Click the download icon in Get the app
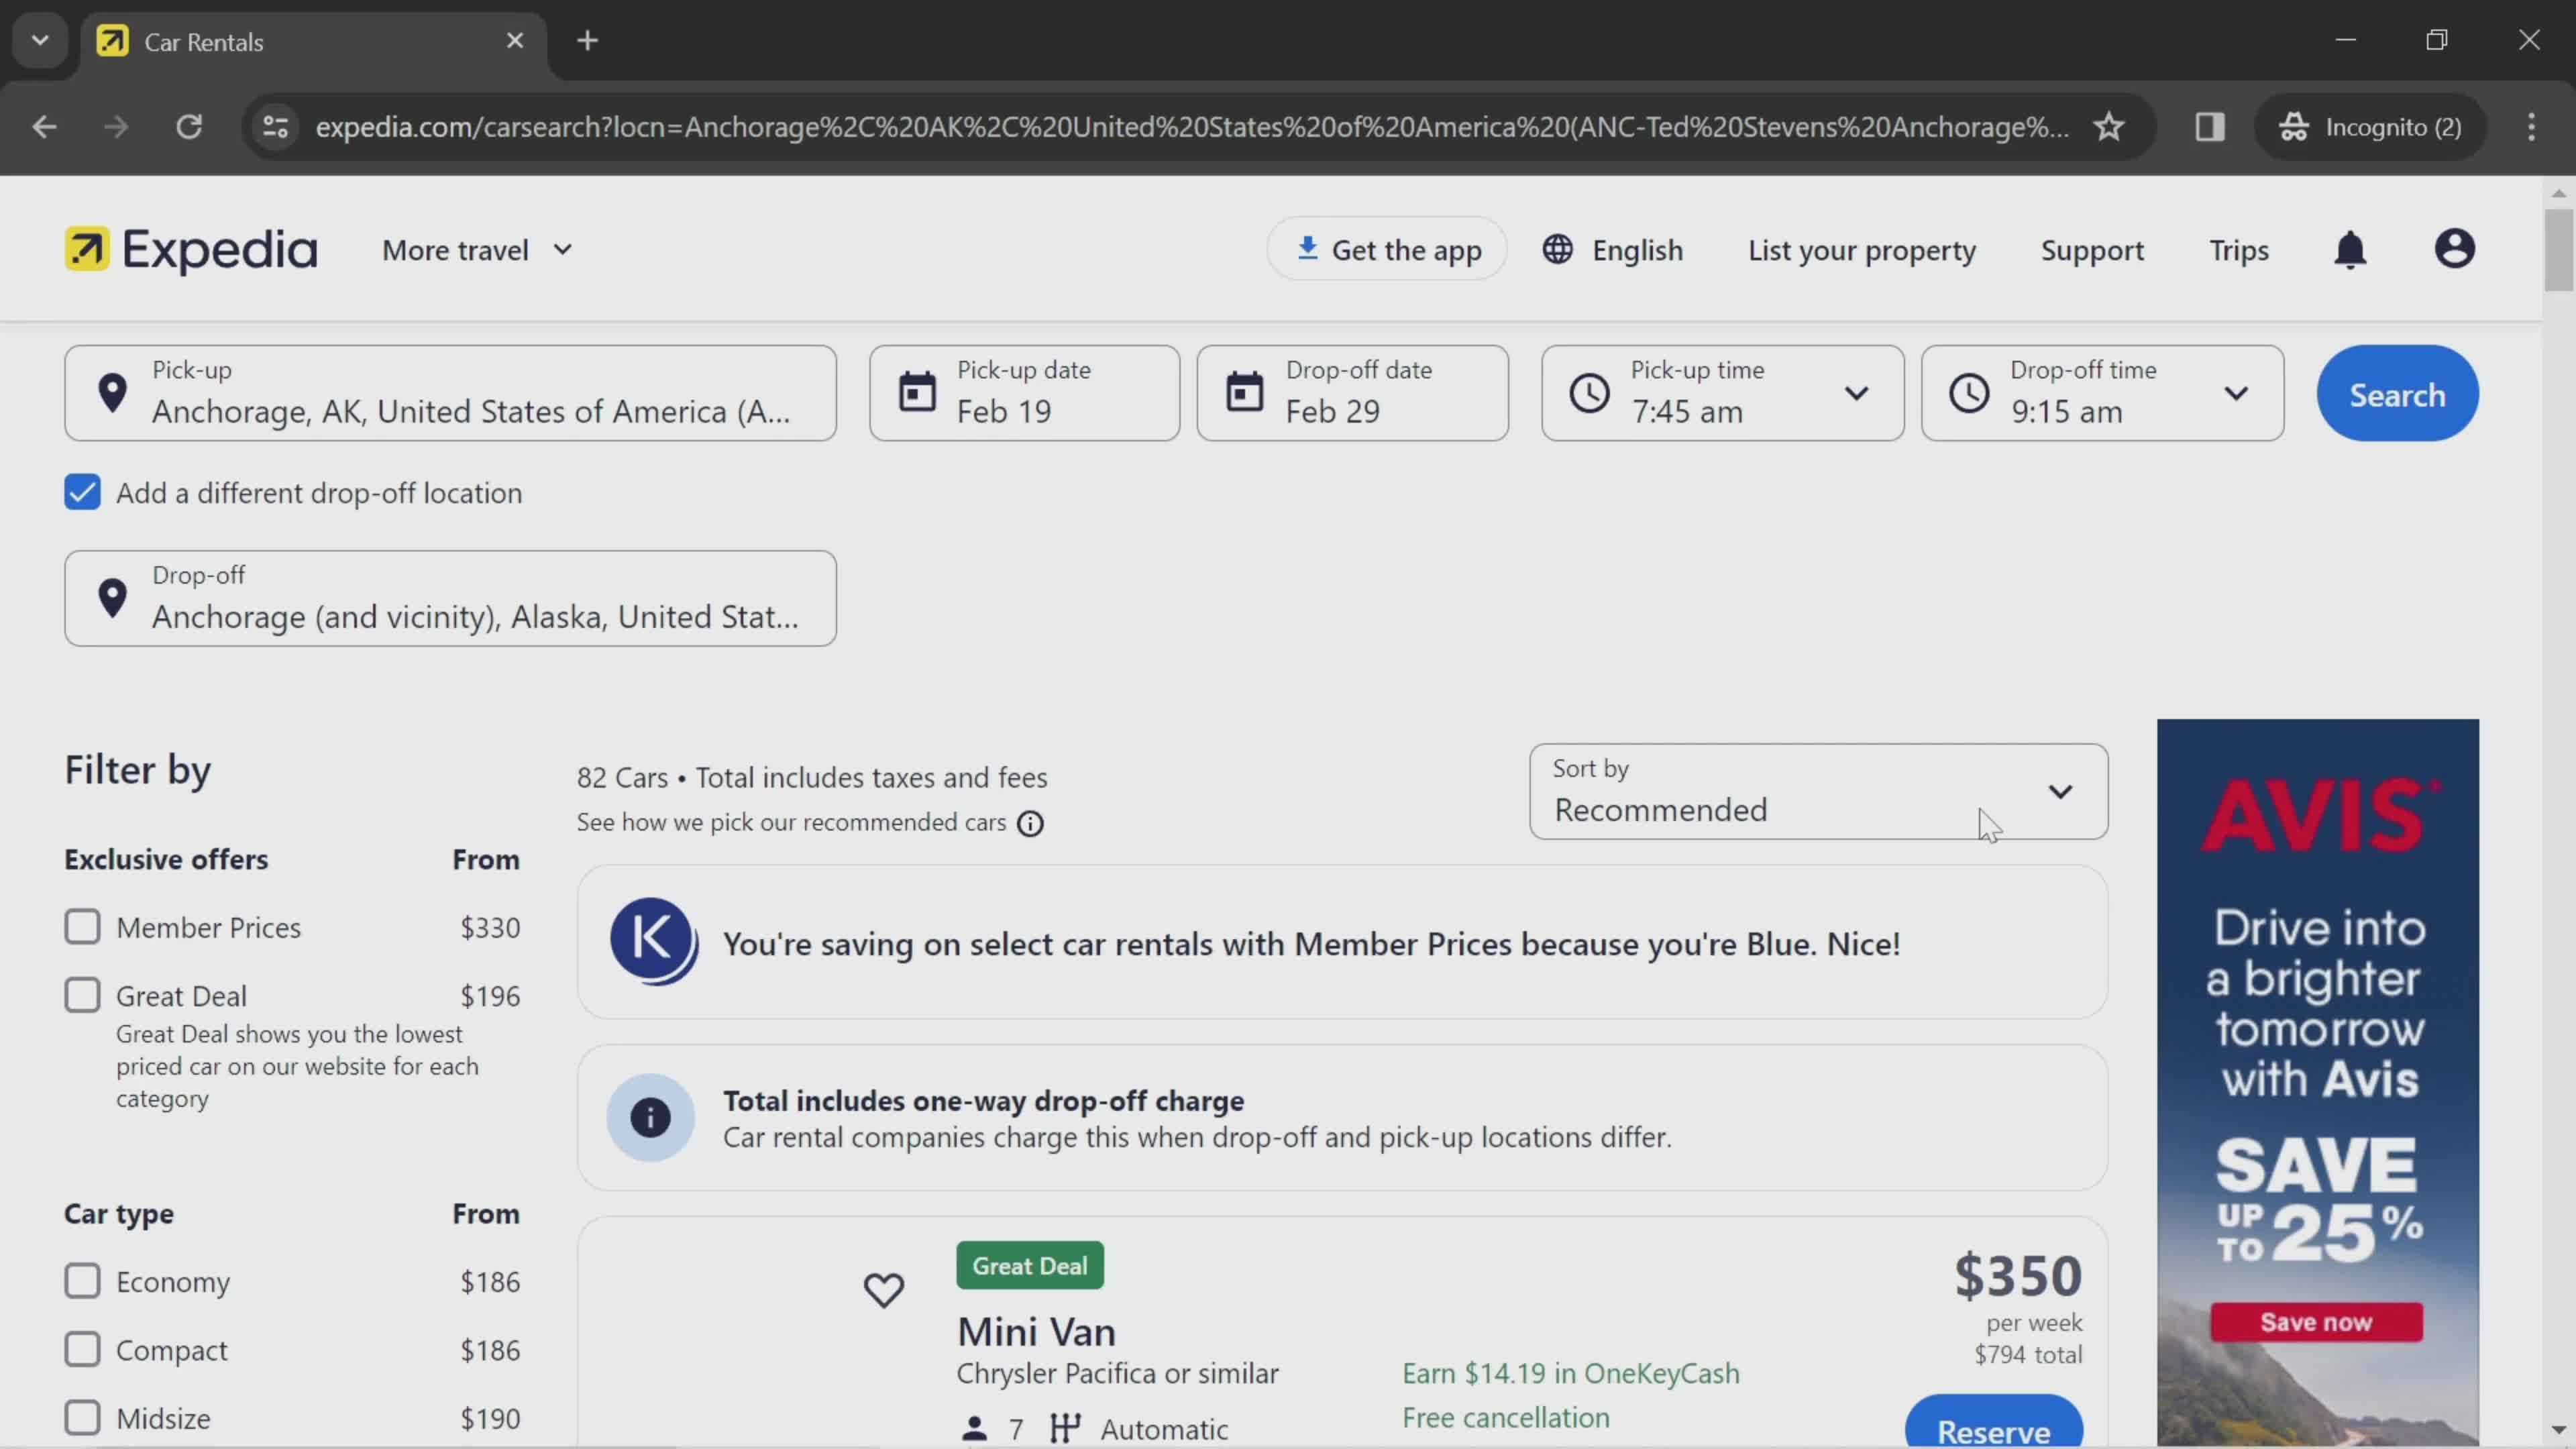The width and height of the screenshot is (2576, 1449). [1306, 248]
